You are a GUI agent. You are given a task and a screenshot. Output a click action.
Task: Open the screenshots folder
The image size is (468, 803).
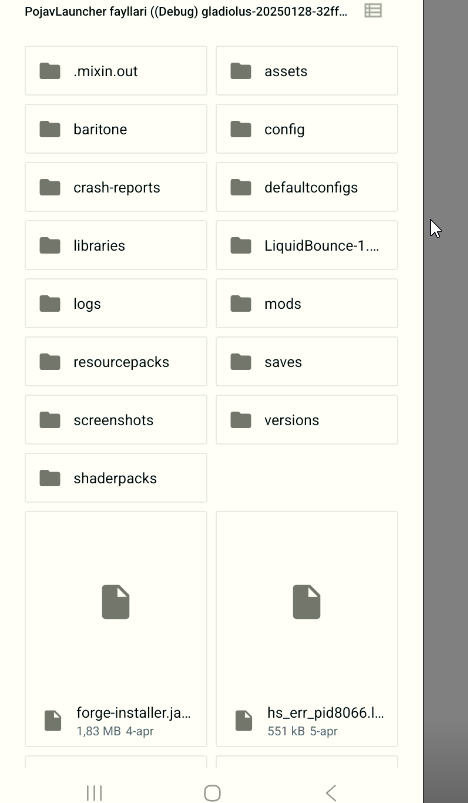tap(116, 419)
